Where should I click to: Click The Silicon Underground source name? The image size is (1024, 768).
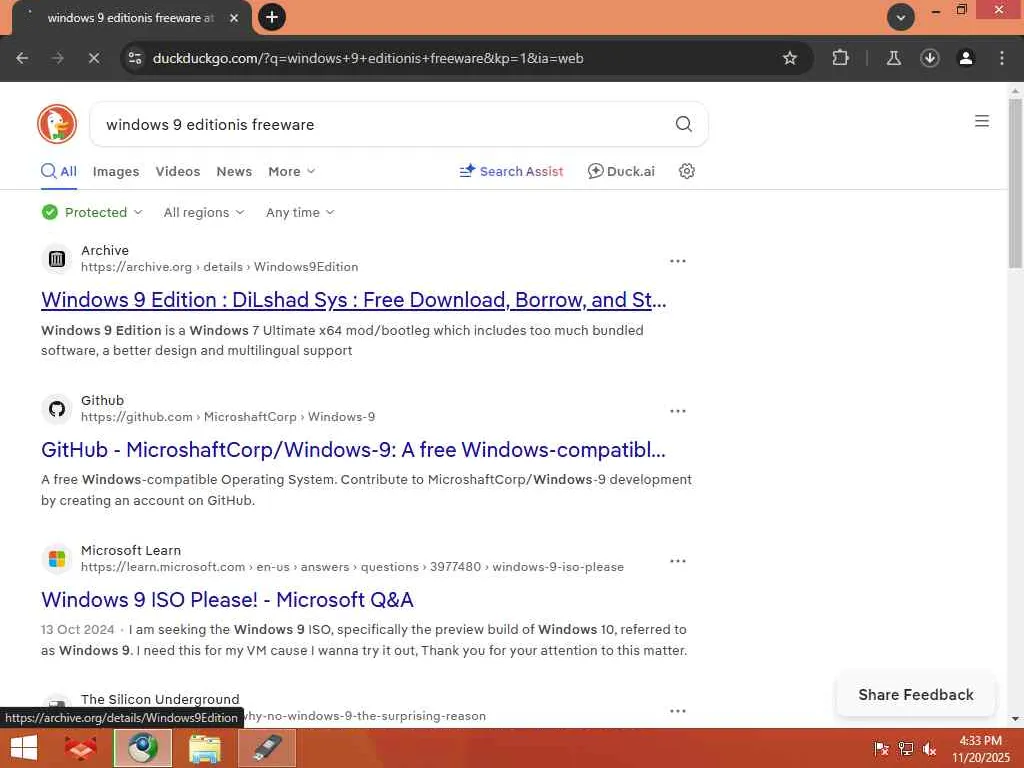(160, 699)
